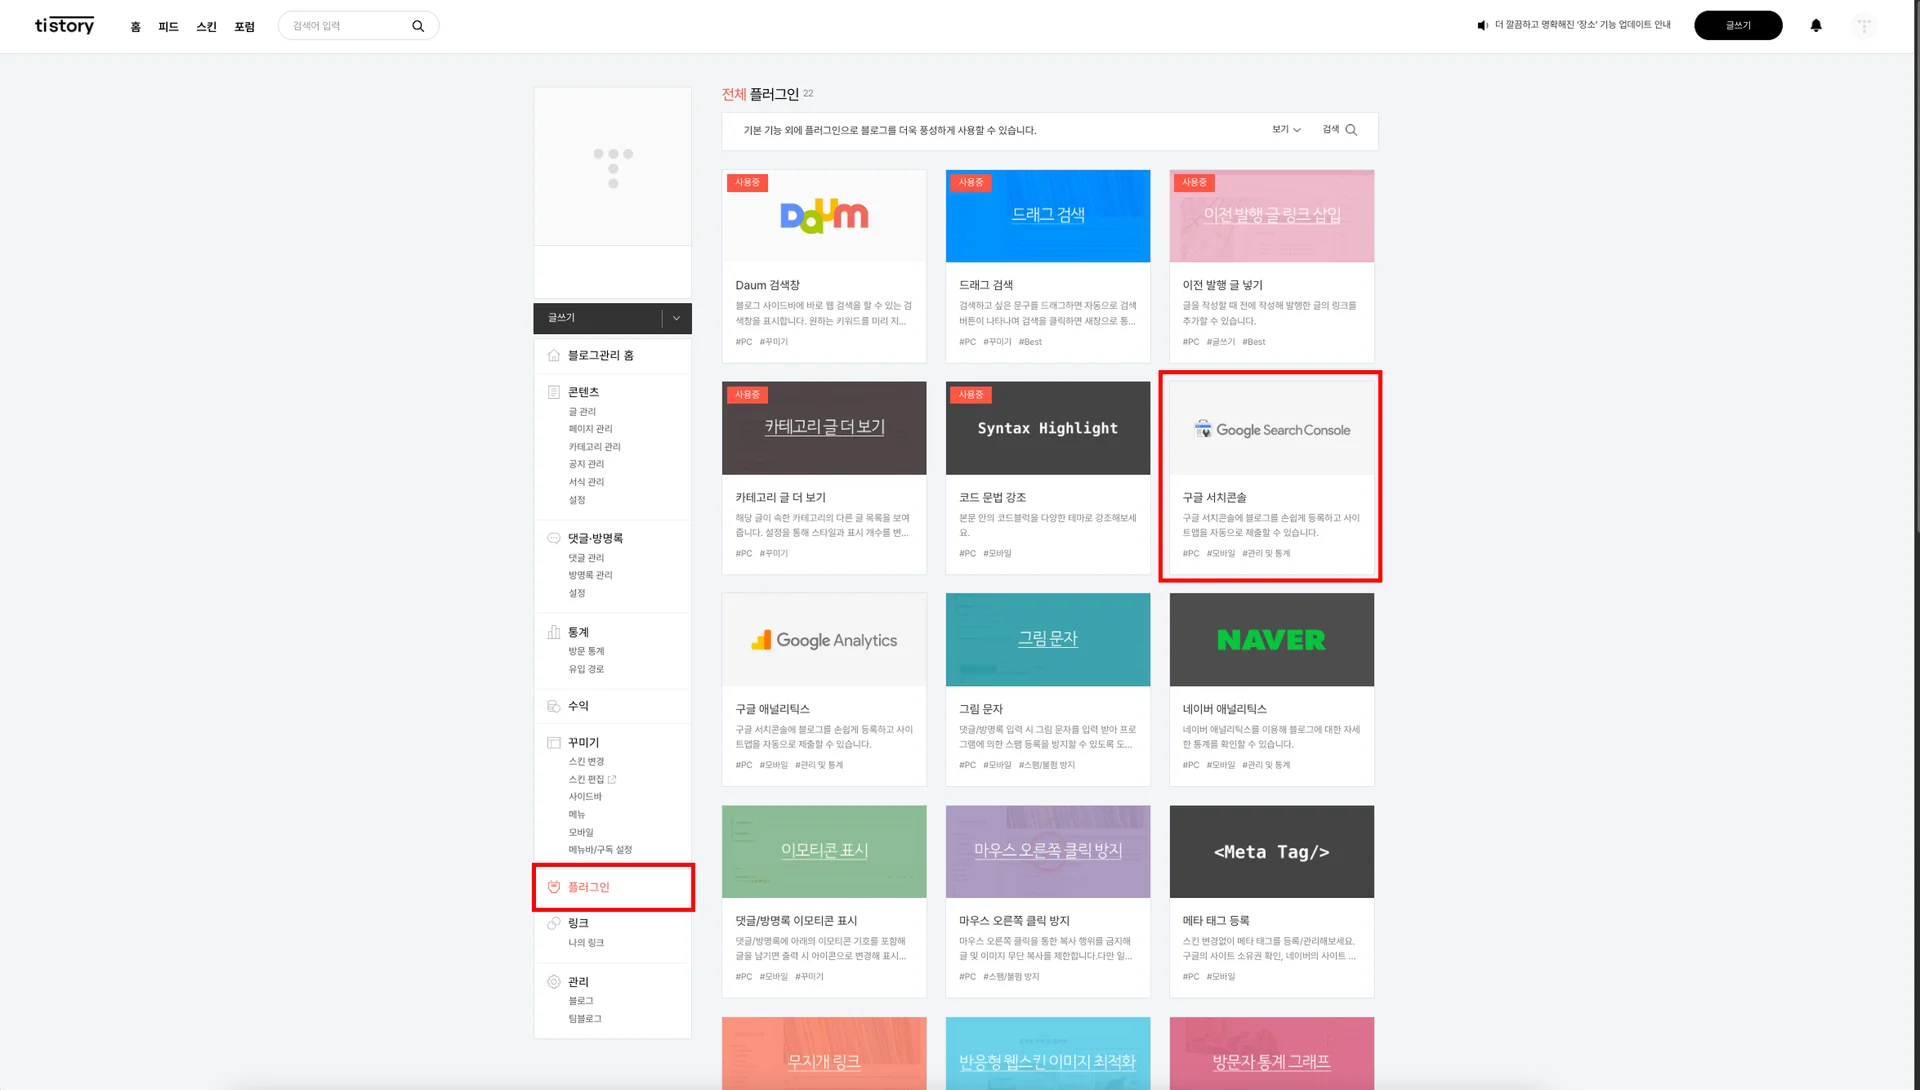Open 방문 통계 in the sidebar

(x=586, y=651)
